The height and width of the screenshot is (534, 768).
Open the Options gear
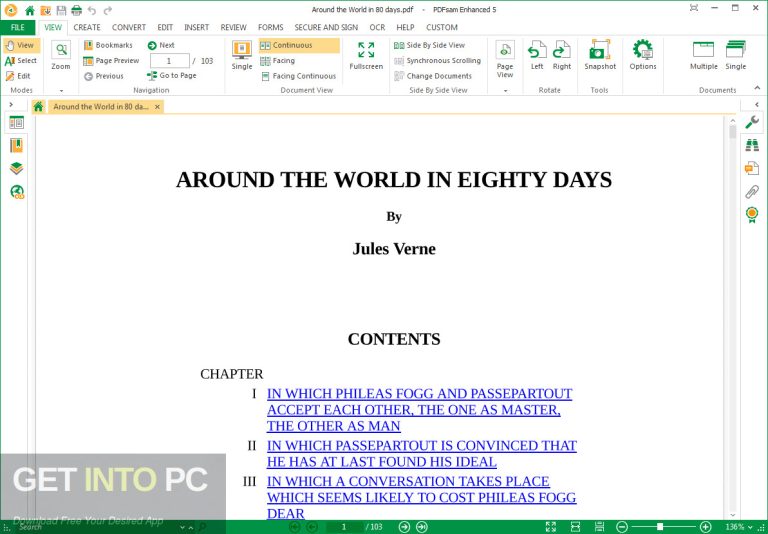point(643,55)
